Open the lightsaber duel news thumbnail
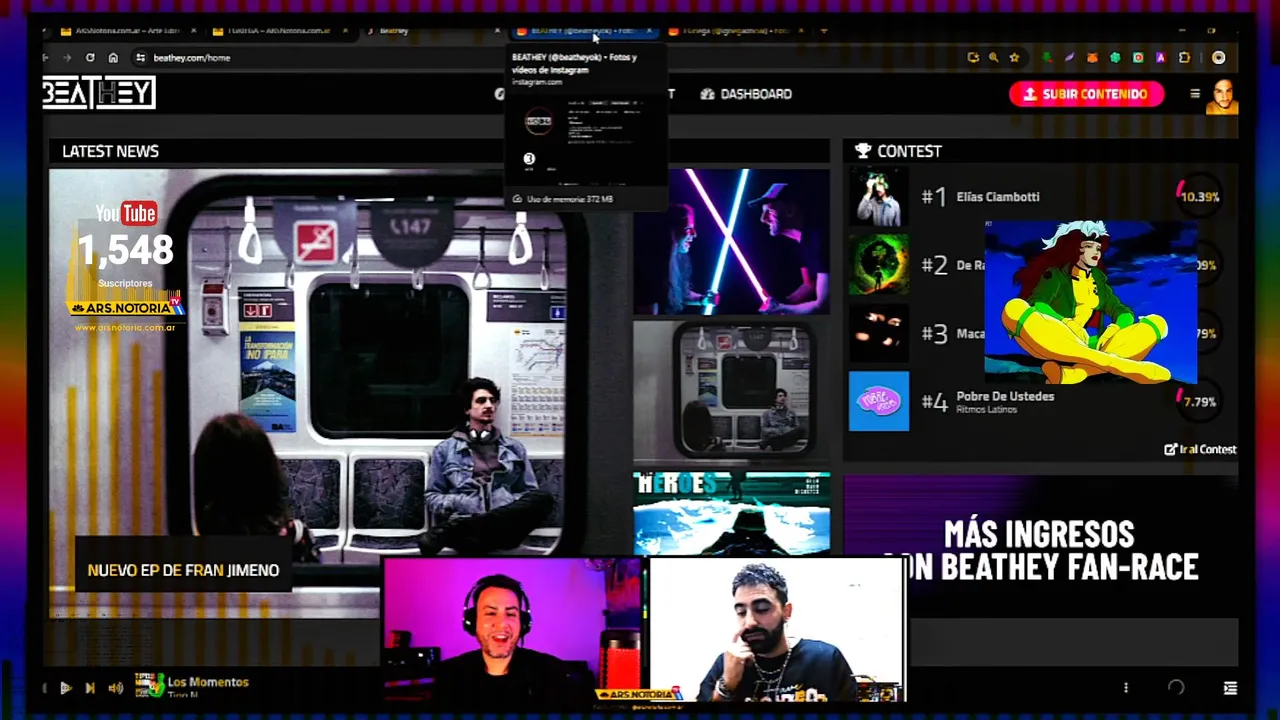This screenshot has width=1280, height=720. 731,241
